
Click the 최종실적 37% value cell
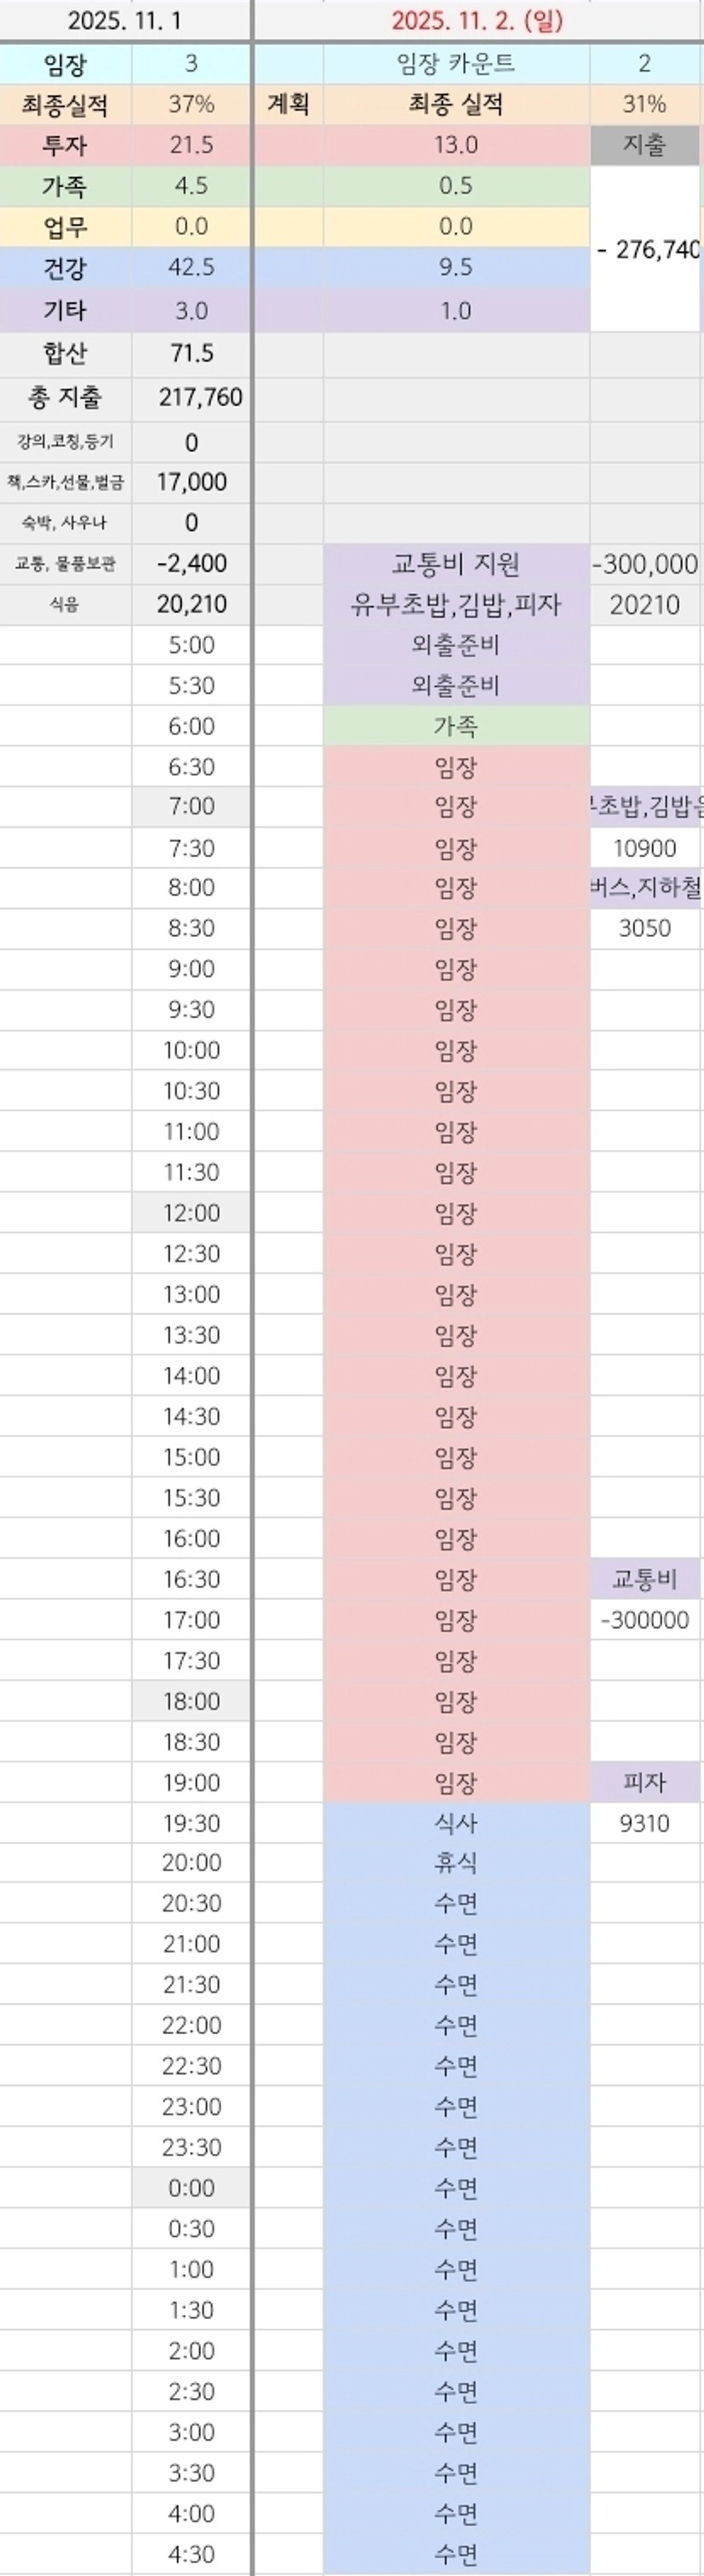pyautogui.click(x=191, y=104)
